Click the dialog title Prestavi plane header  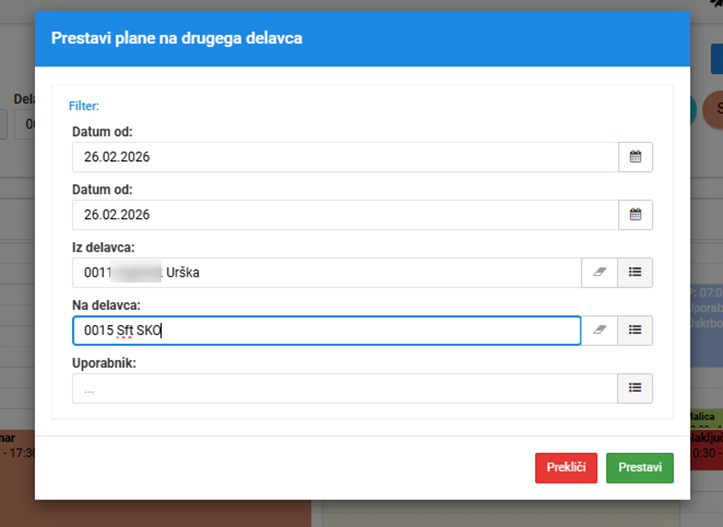click(x=176, y=38)
